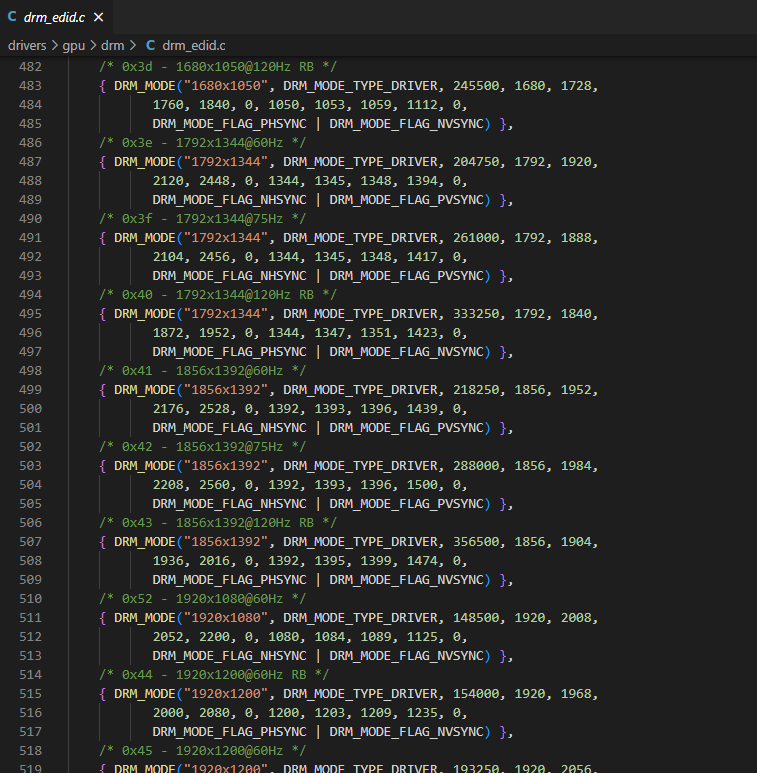
Task: Click line number 511 in the gutter
Action: tap(30, 618)
